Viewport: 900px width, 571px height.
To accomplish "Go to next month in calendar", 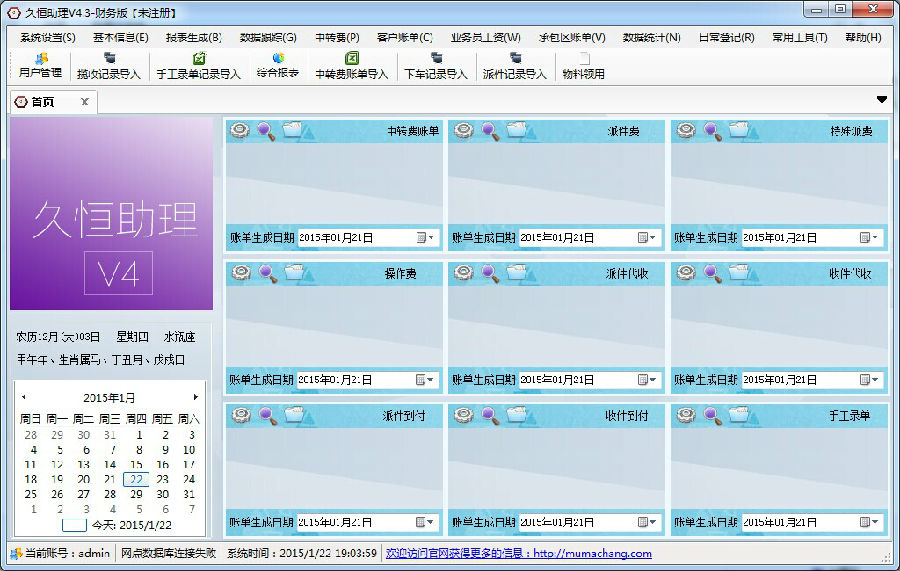I will 196,397.
